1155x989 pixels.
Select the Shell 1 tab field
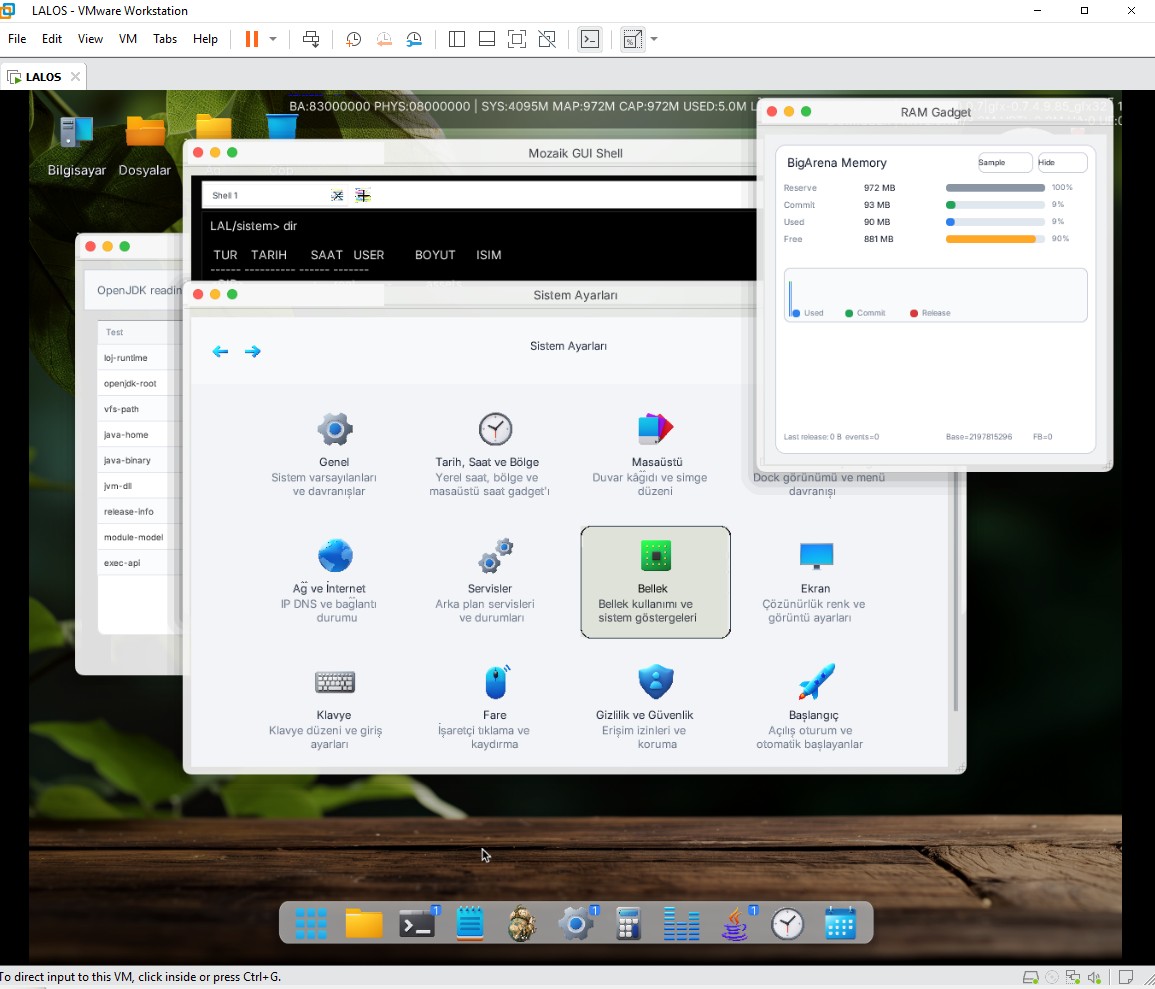tap(265, 195)
